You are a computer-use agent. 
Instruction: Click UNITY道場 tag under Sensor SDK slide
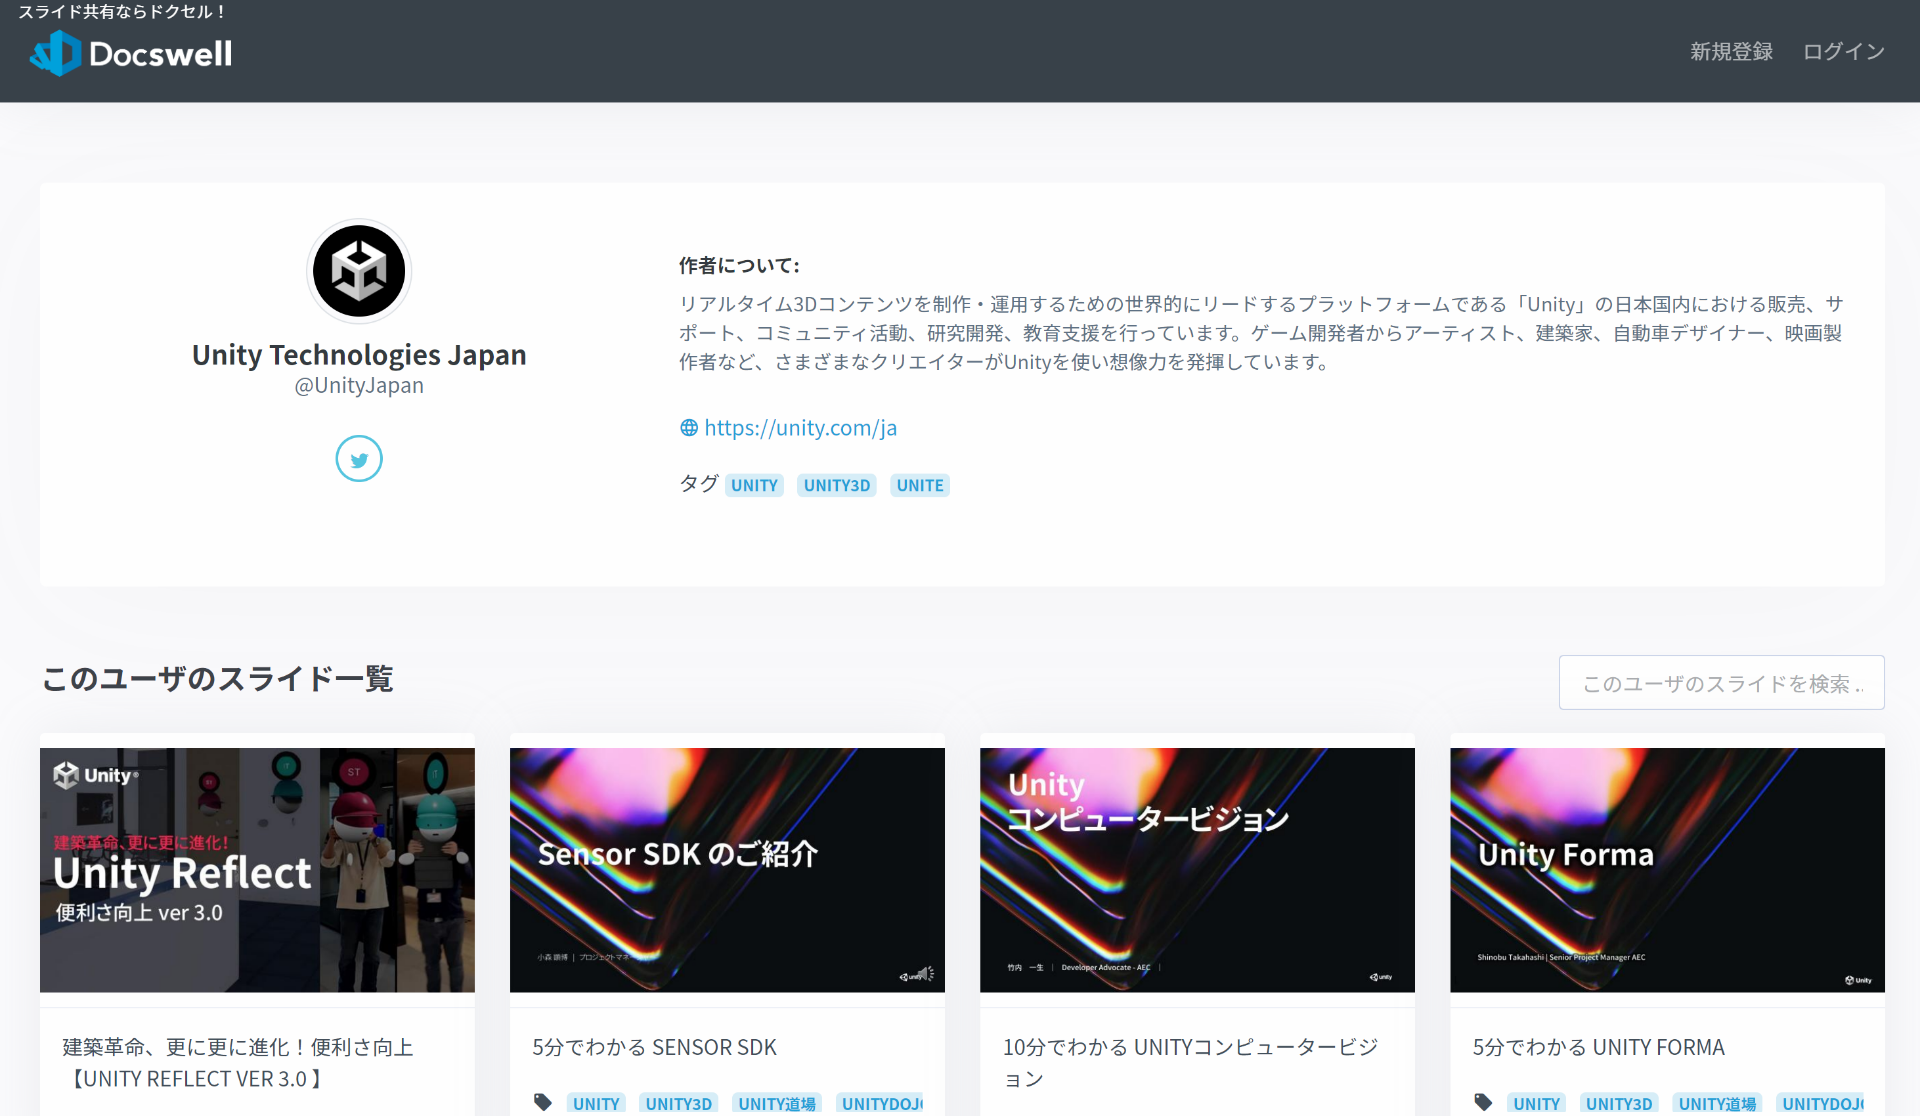click(x=776, y=1103)
